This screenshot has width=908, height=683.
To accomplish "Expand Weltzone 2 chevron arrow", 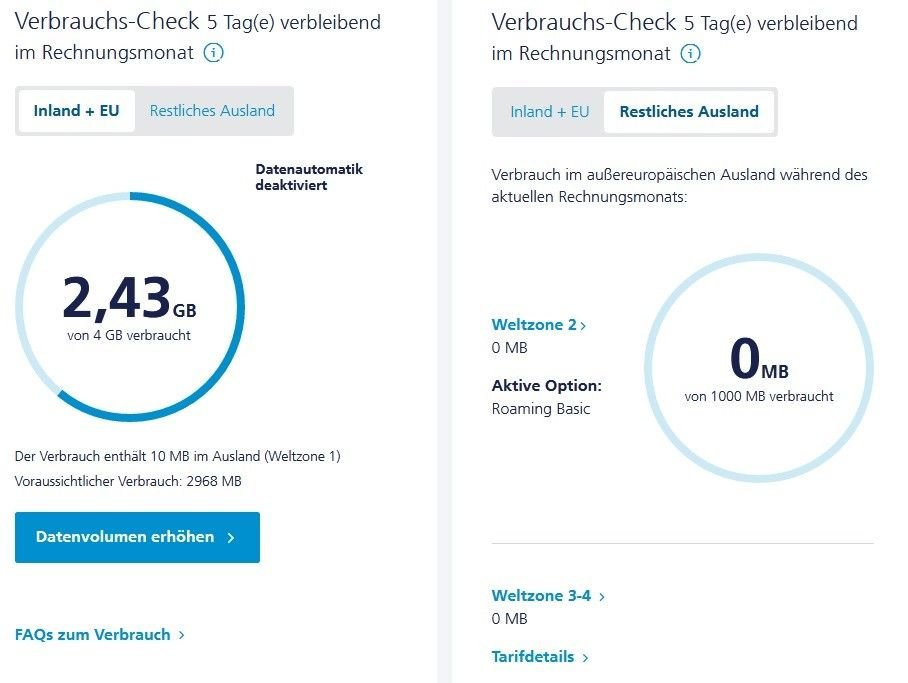I will (x=583, y=326).
